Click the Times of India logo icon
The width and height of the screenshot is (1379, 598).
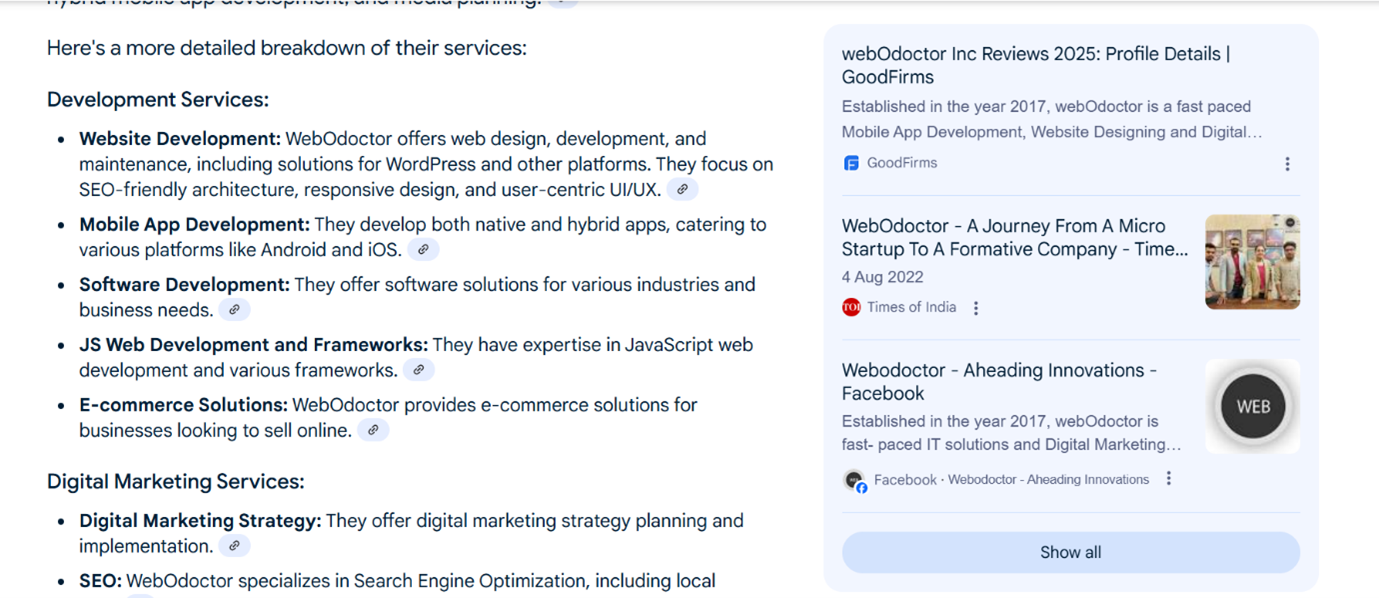pos(851,307)
